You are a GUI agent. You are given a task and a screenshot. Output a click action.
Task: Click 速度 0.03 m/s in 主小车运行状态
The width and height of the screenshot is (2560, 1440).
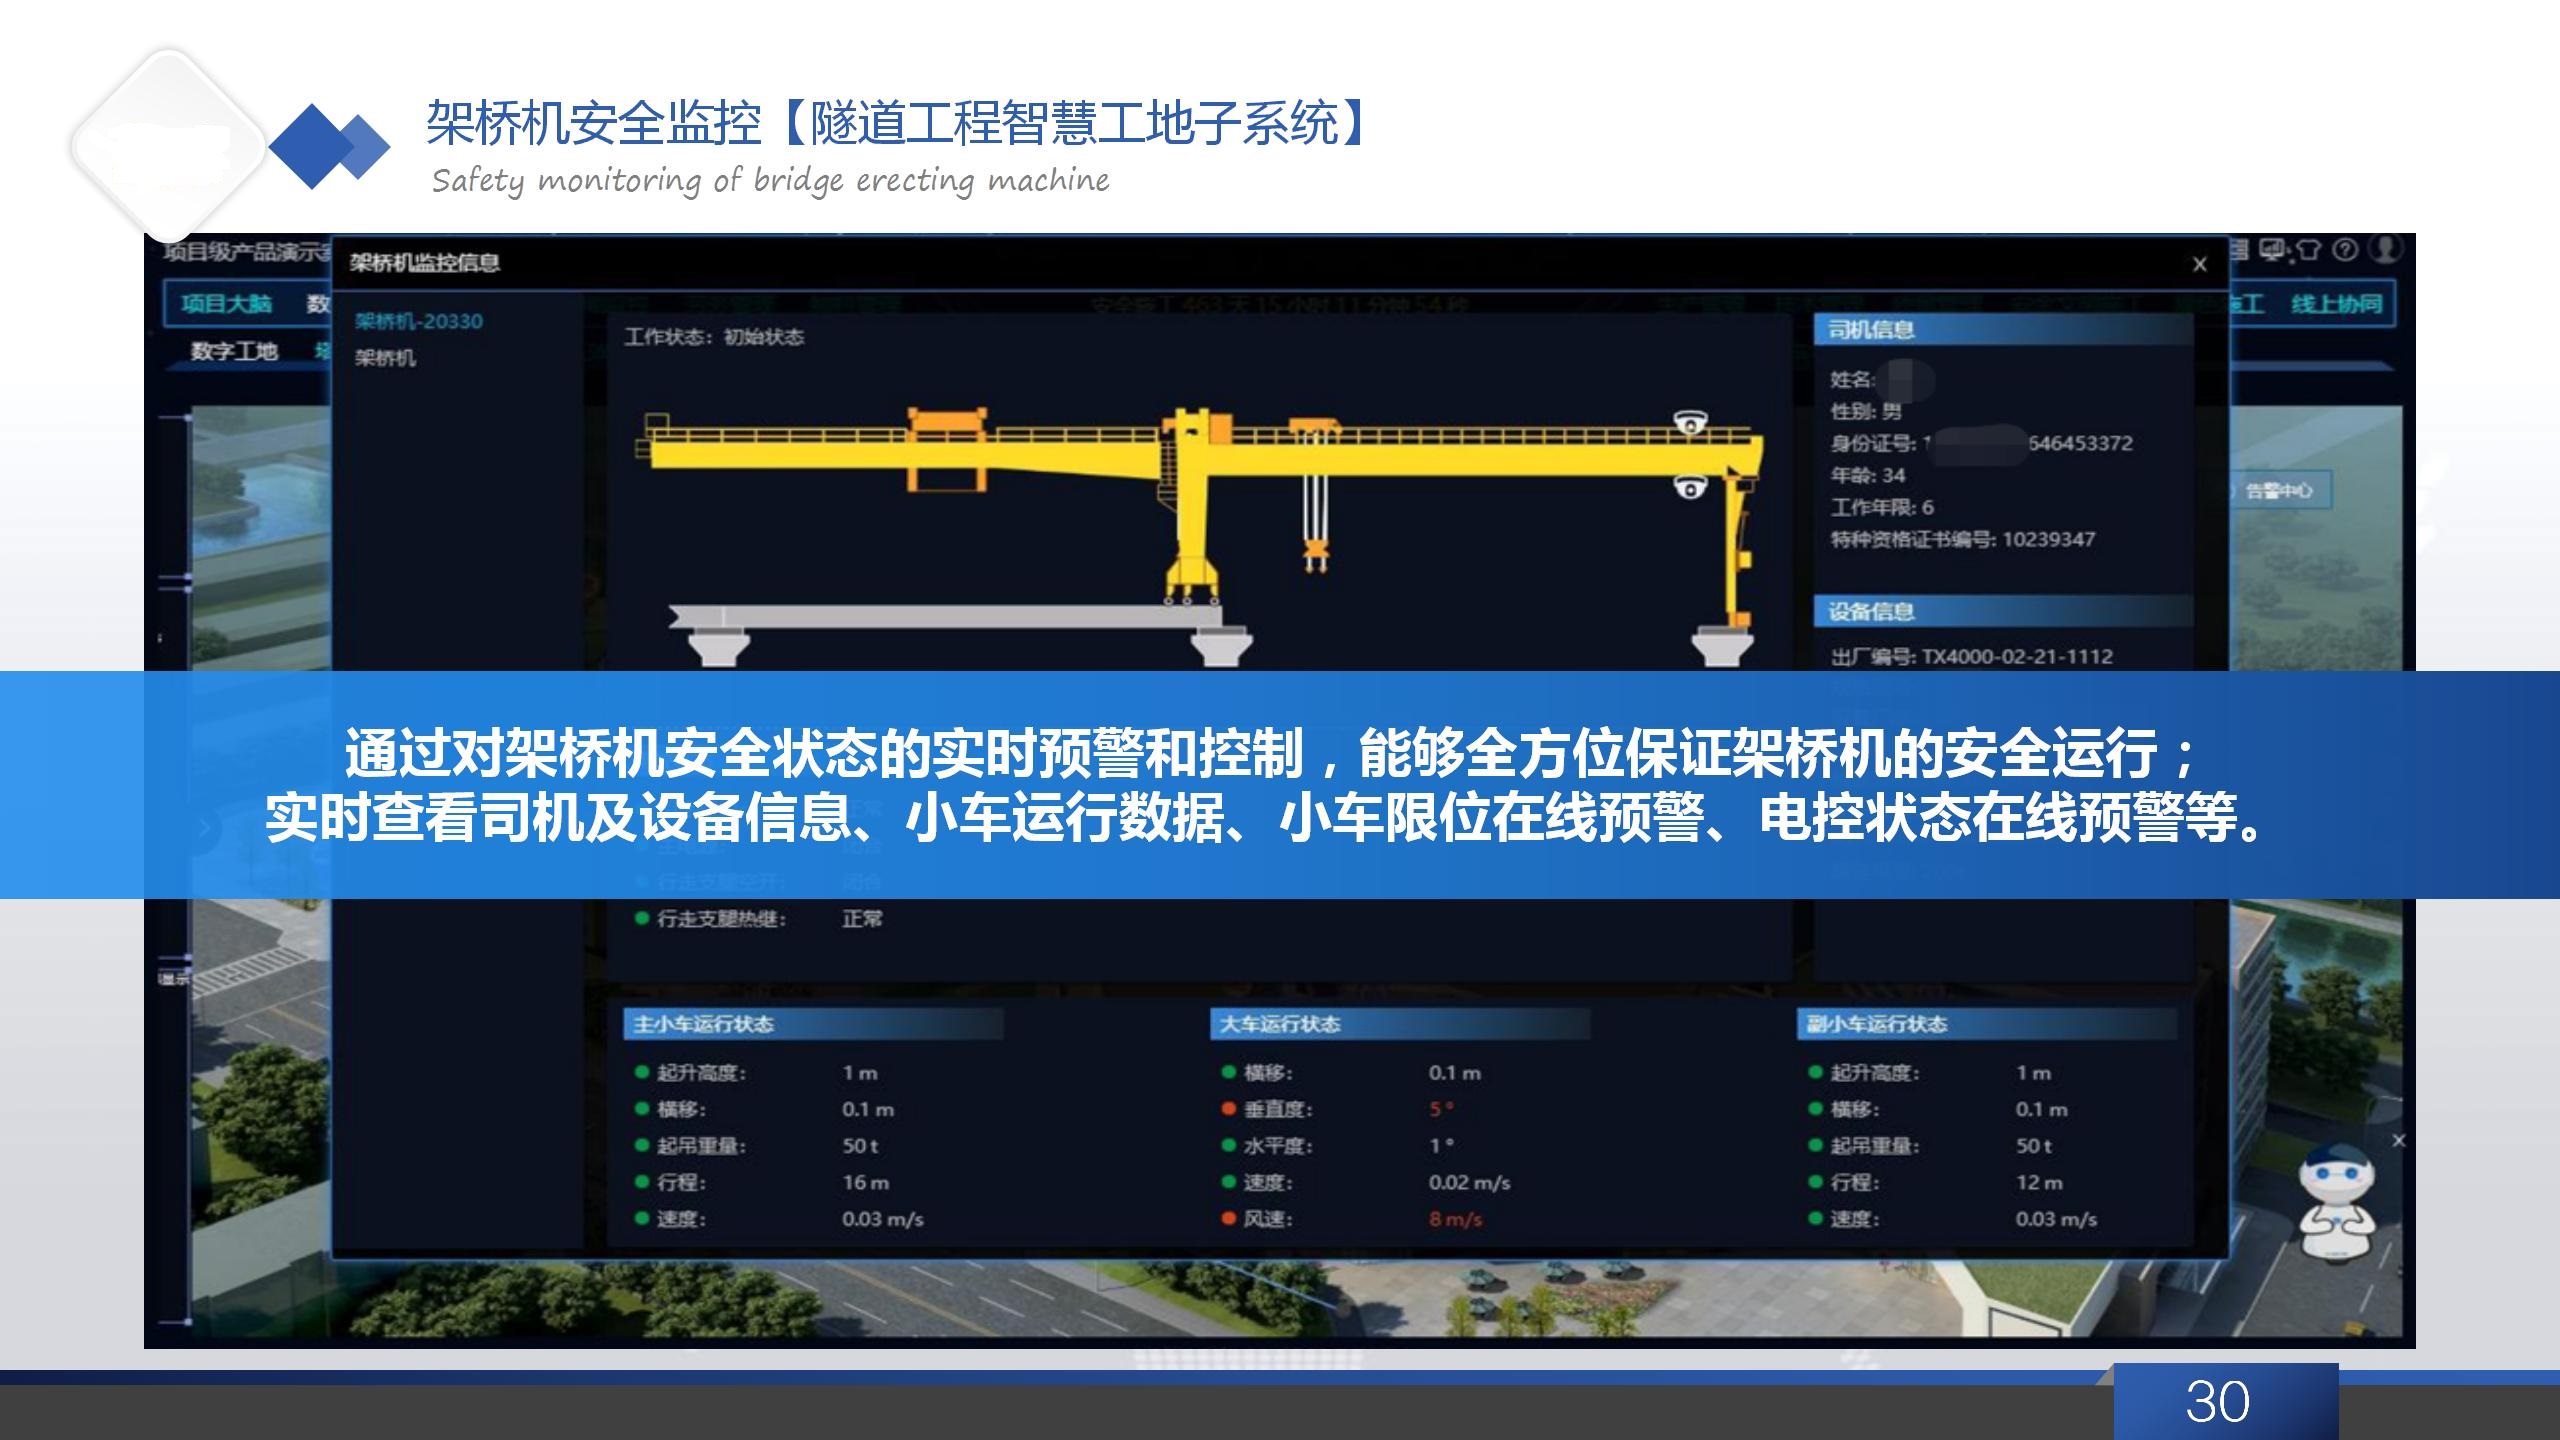click(779, 1219)
